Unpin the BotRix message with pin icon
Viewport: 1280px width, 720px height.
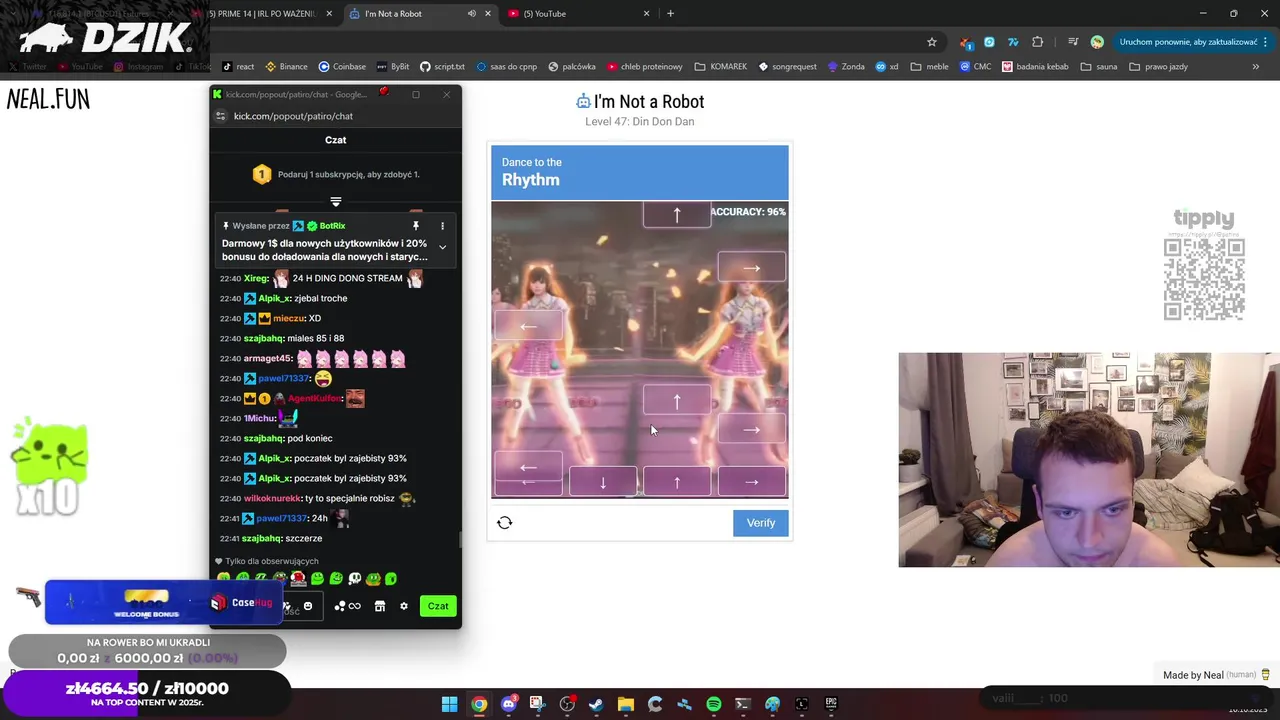[x=416, y=226]
